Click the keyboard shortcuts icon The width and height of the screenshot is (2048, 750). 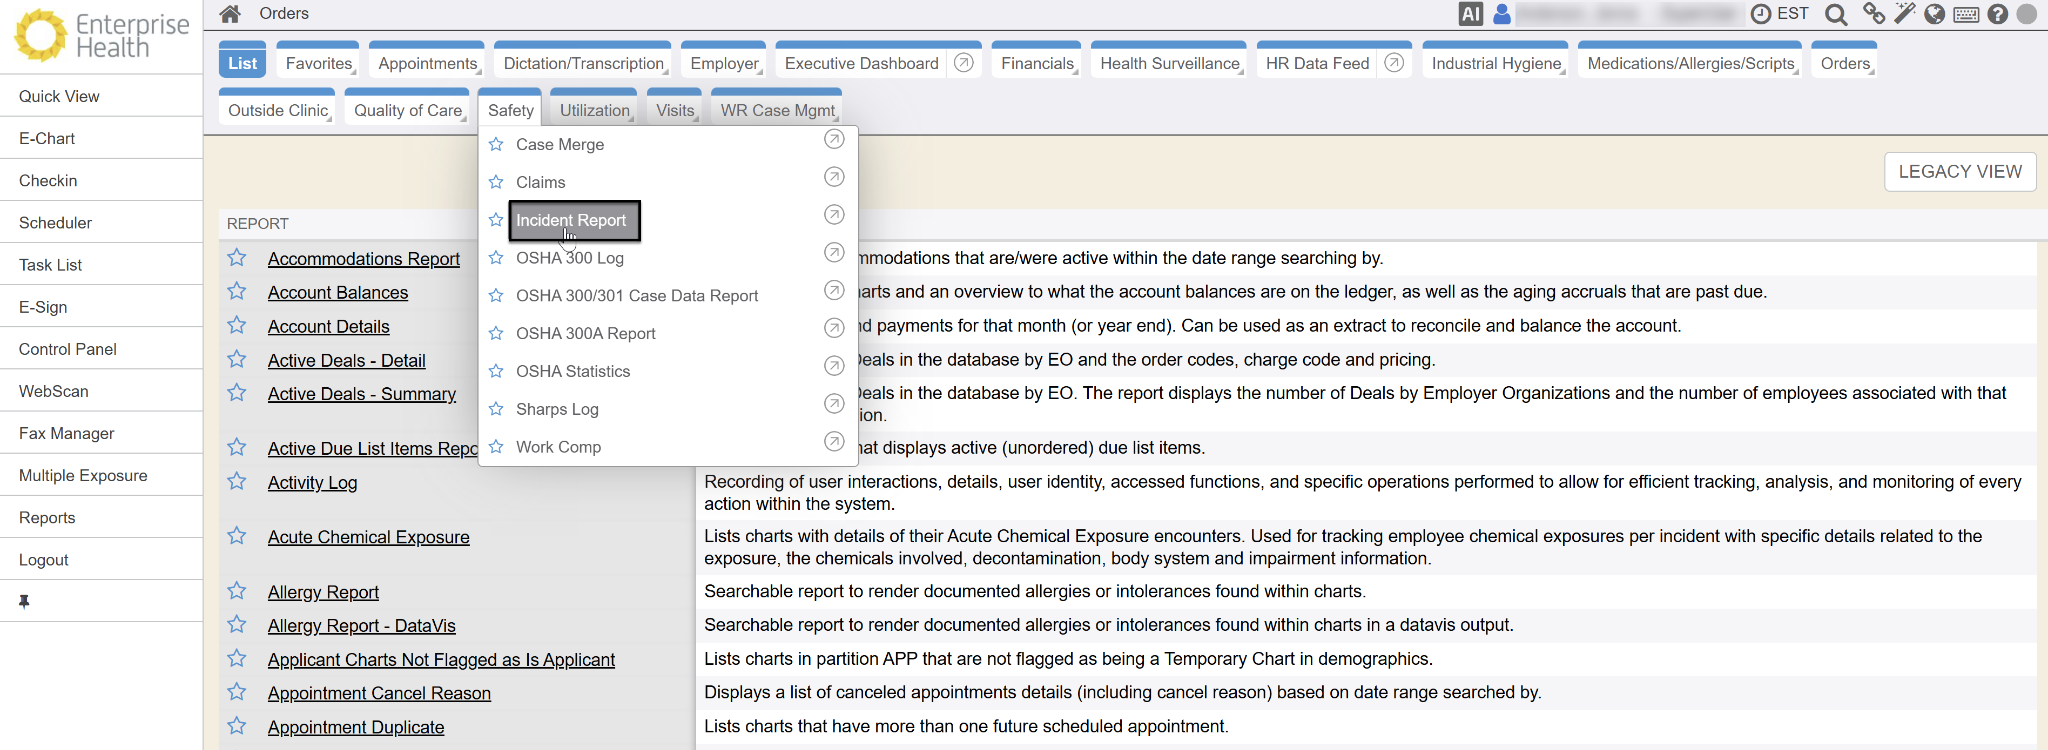[x=1966, y=14]
